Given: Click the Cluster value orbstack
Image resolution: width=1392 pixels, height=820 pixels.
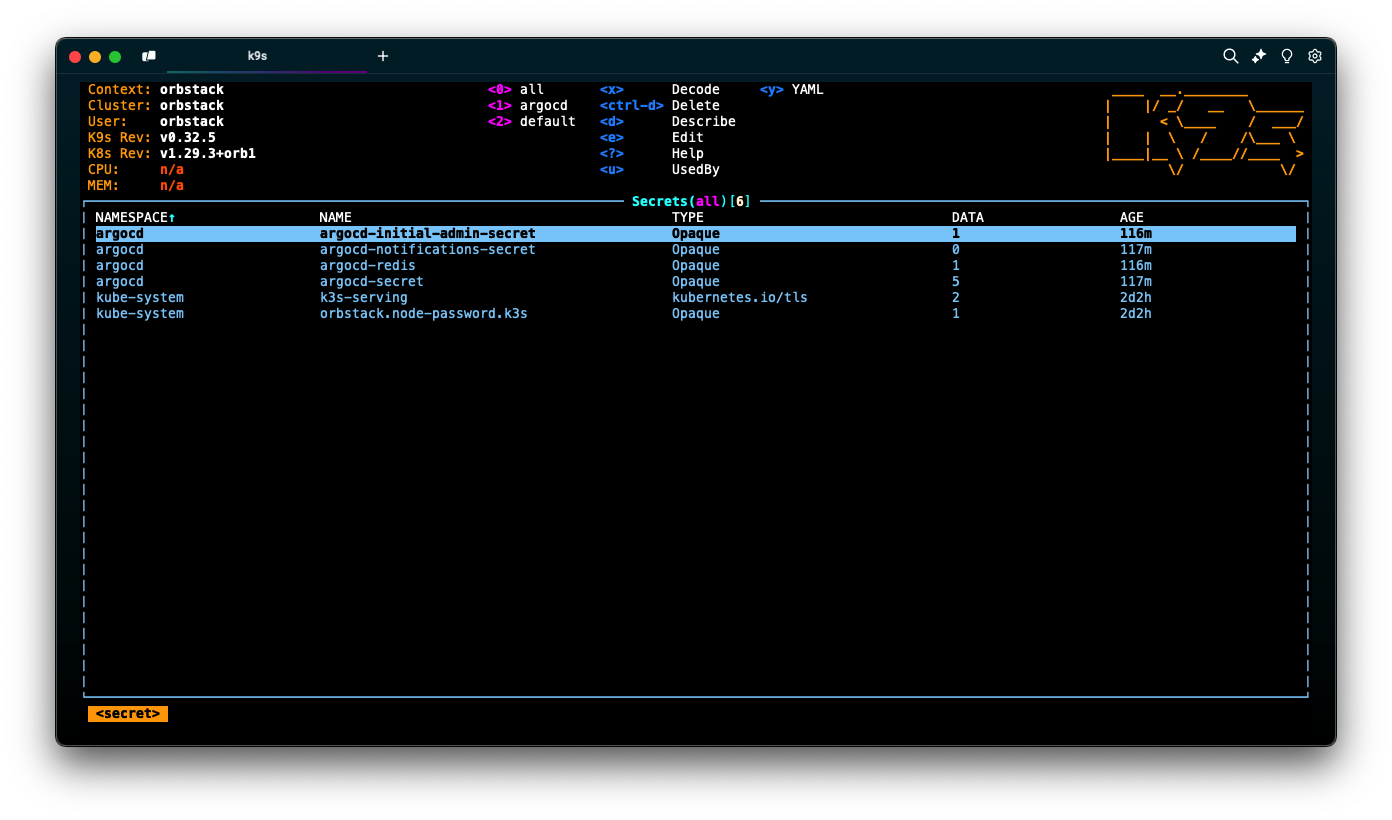Looking at the screenshot, I should tap(192, 105).
